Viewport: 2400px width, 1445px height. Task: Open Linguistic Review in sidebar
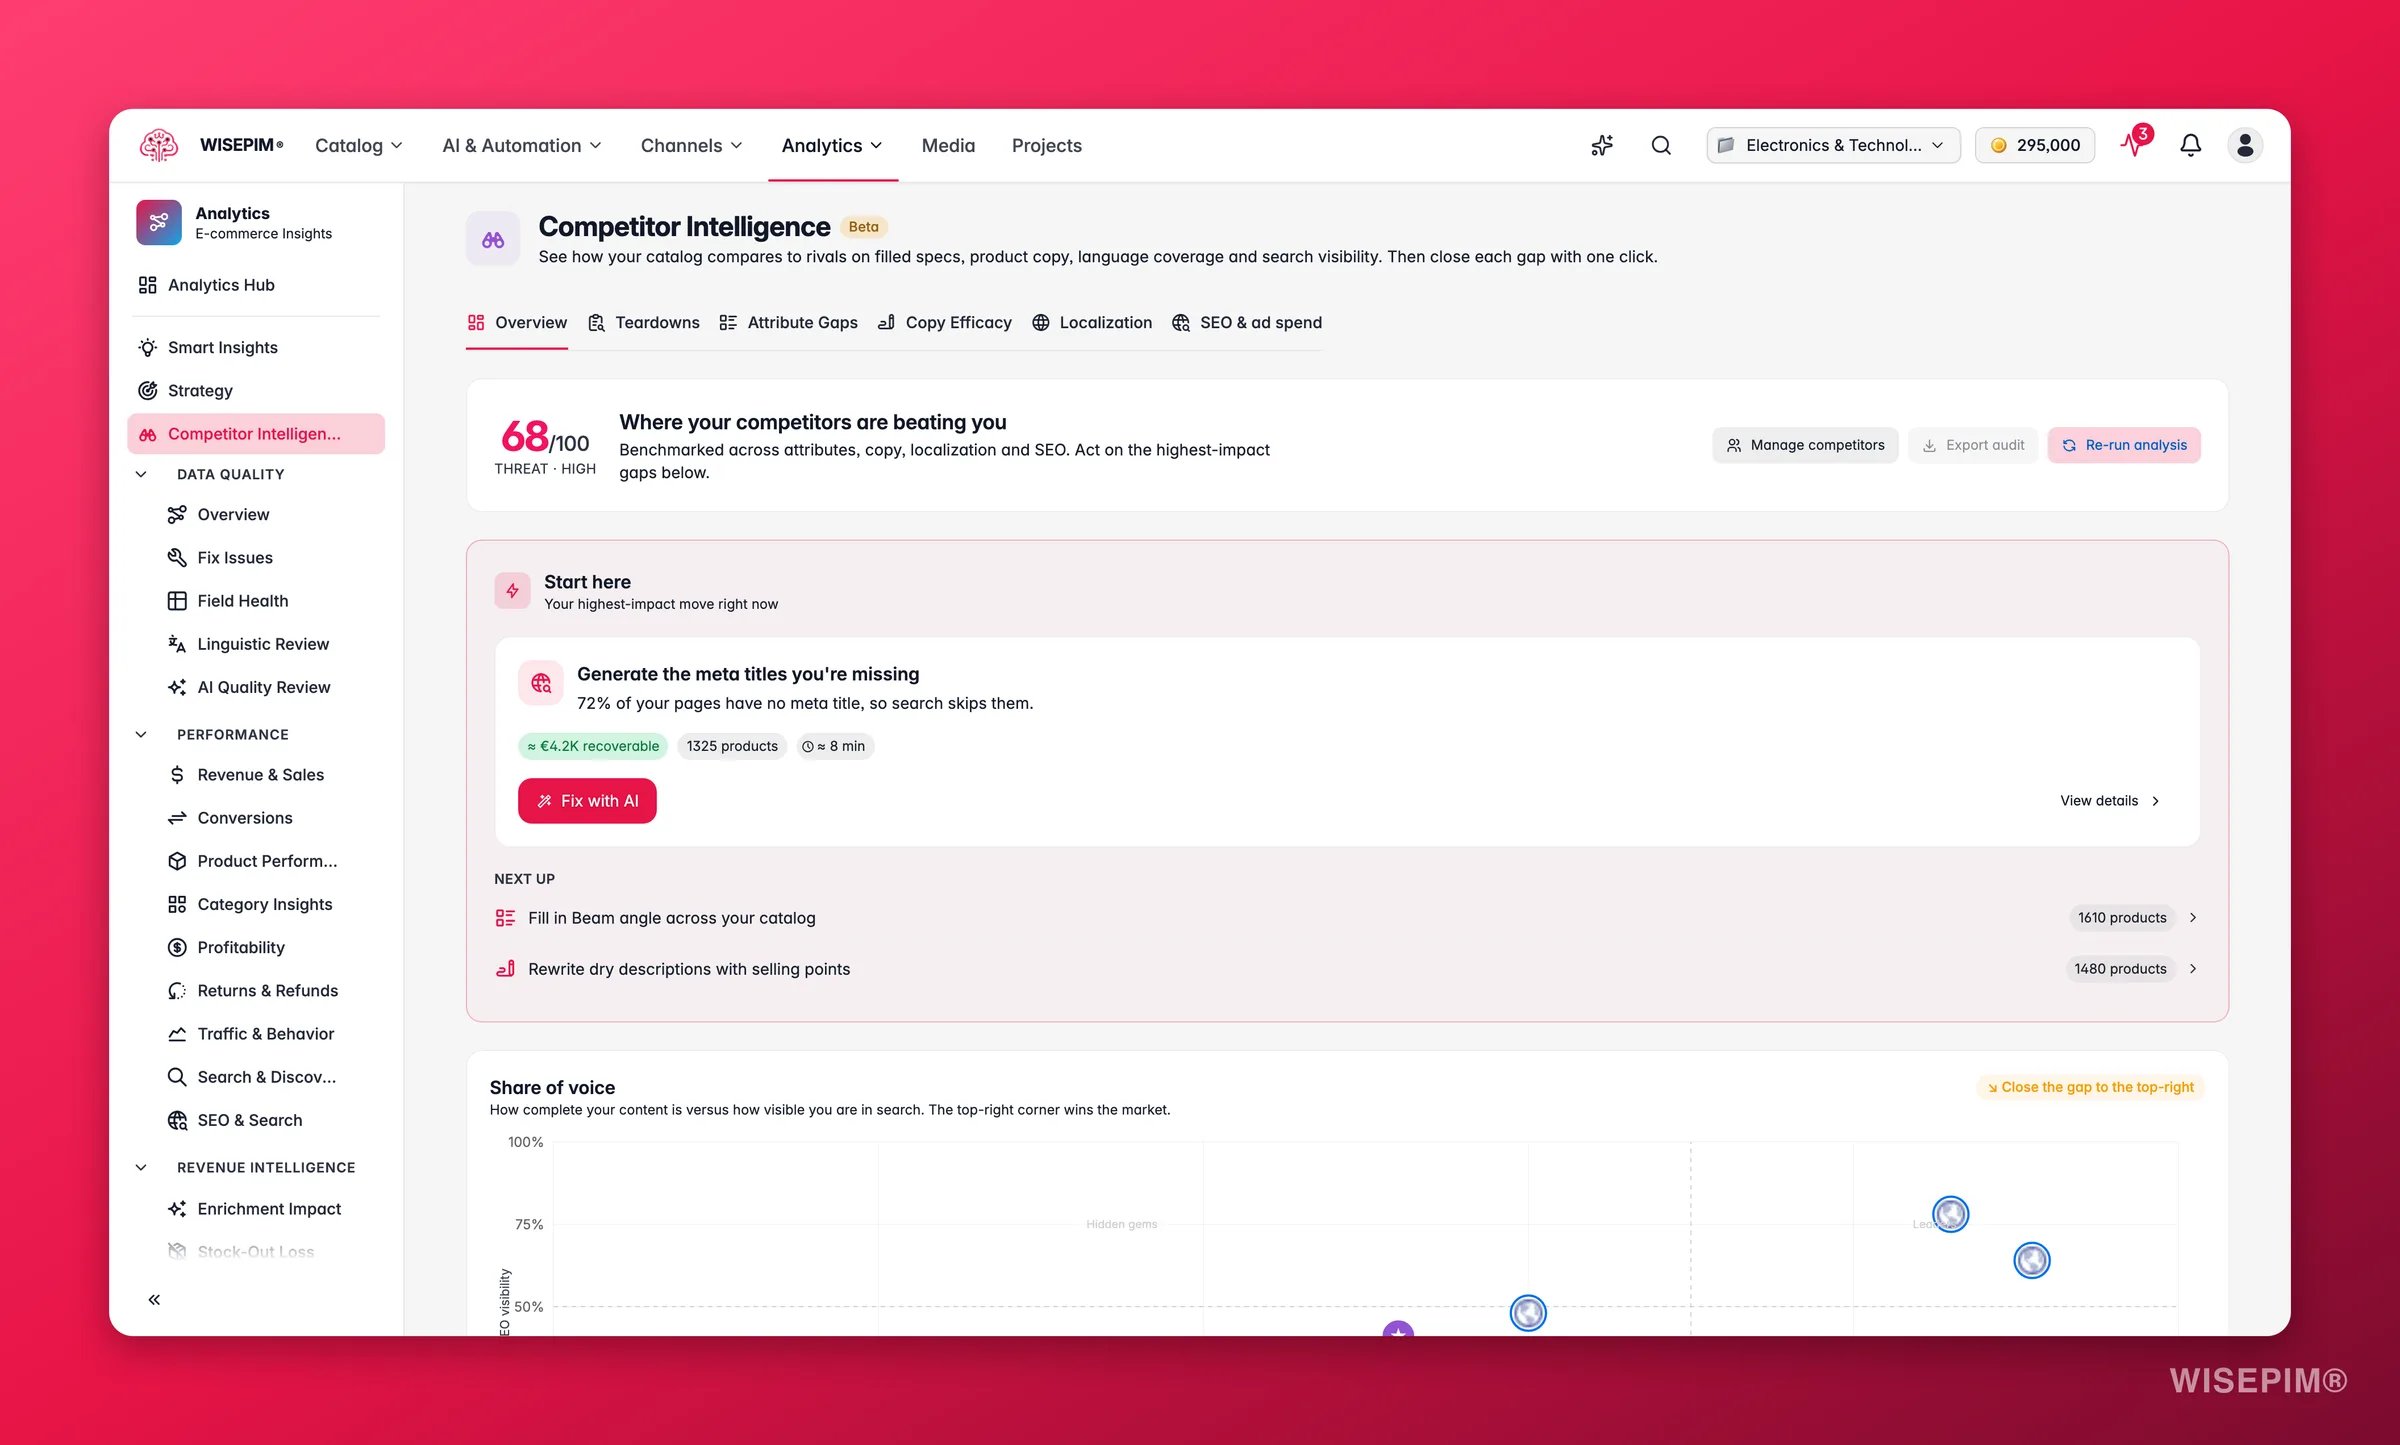(x=270, y=644)
